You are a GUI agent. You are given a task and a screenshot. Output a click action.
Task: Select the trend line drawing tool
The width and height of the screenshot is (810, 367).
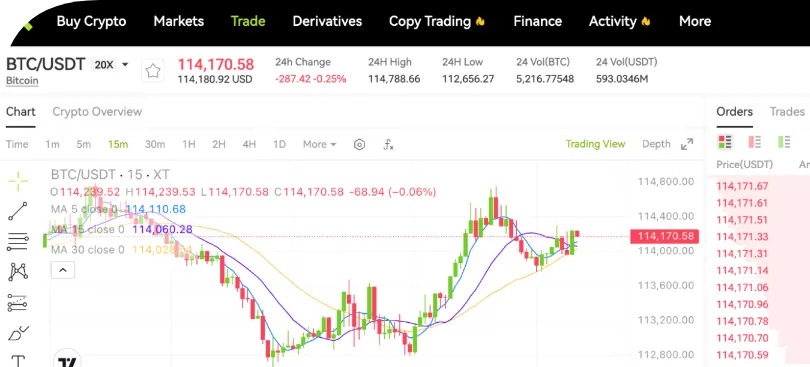pyautogui.click(x=18, y=211)
